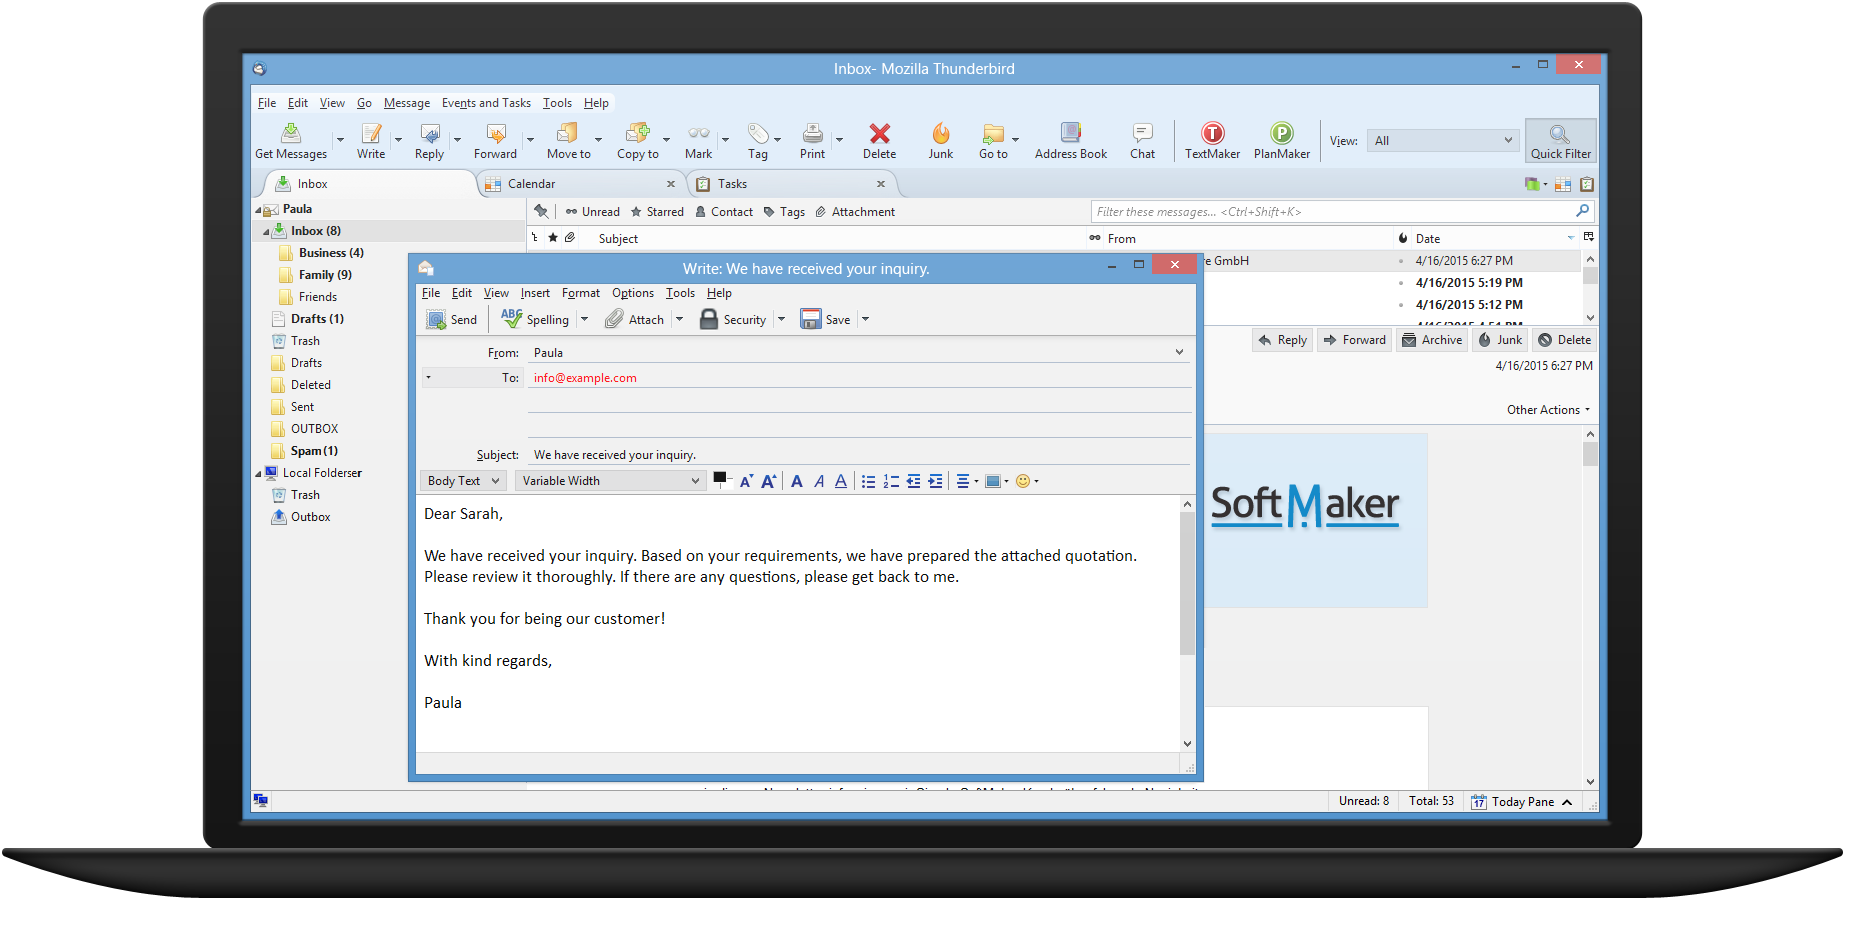Click the numbered list formatting icon
Viewport: 1850px width, 930px height.
point(891,481)
